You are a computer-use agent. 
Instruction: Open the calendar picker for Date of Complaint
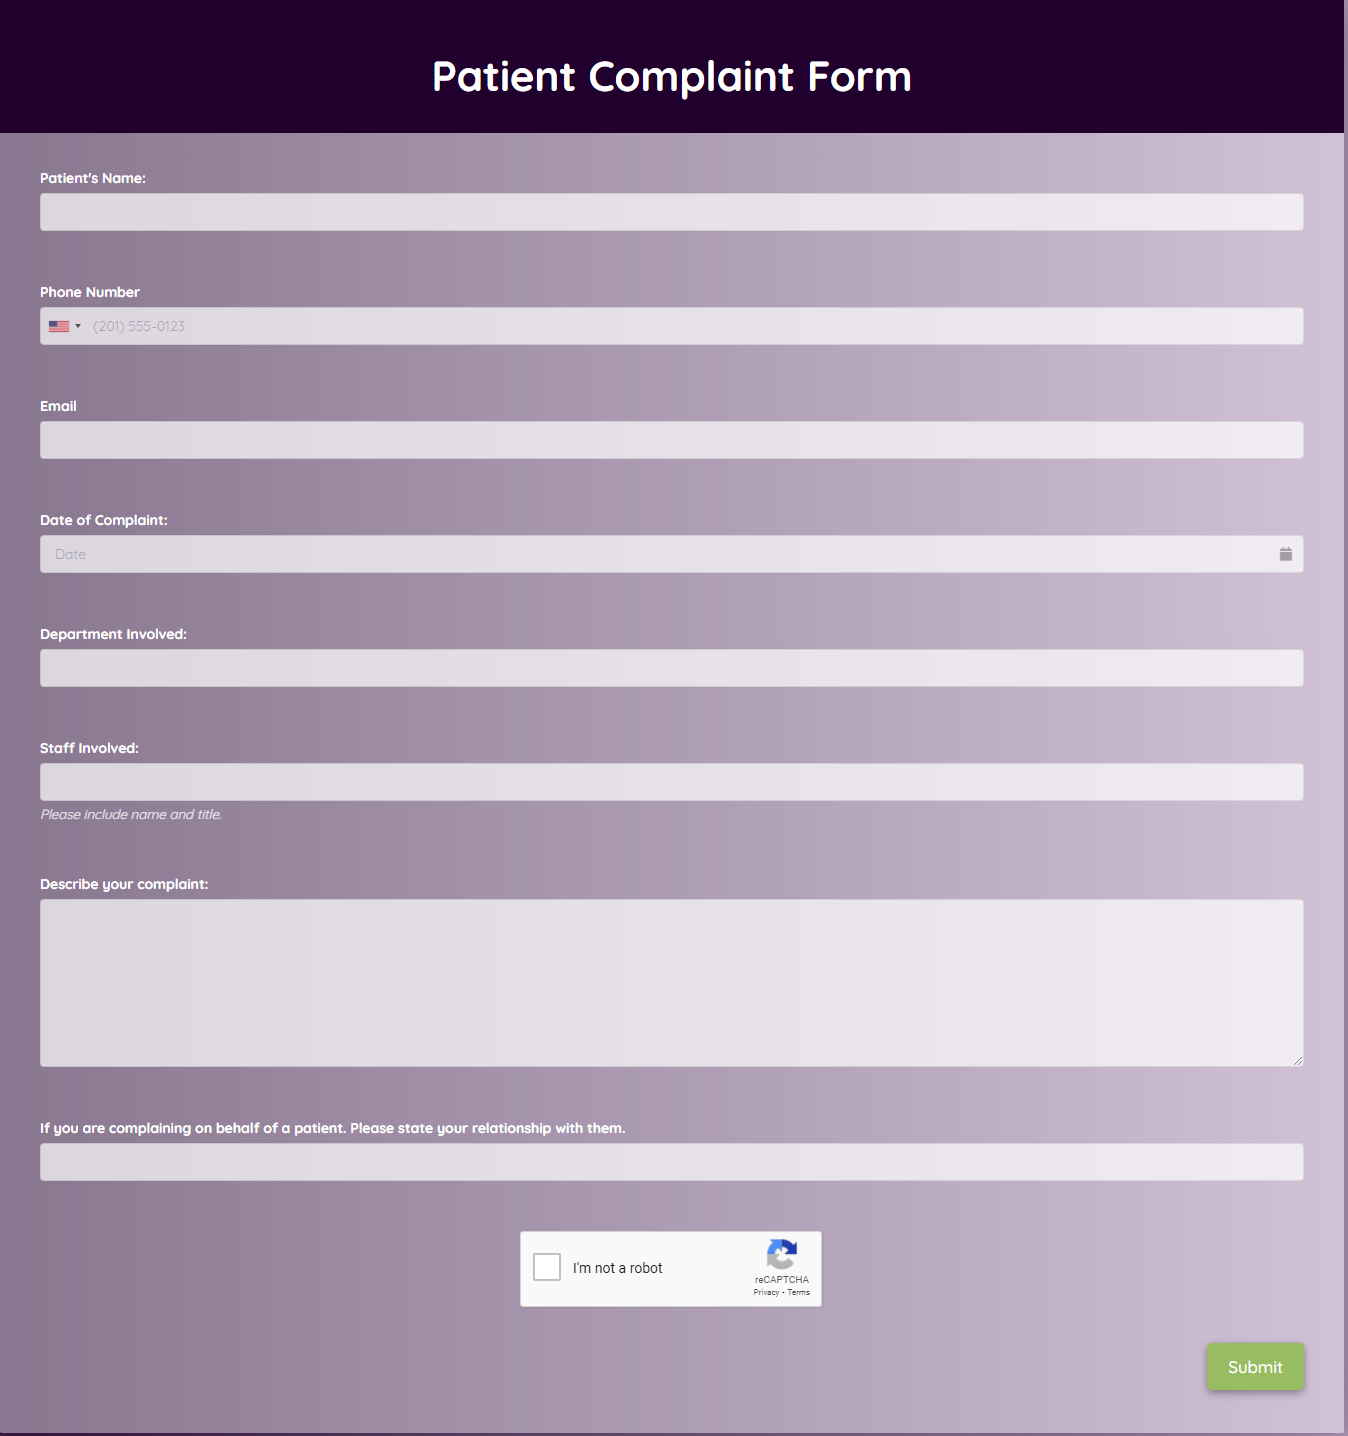click(x=1285, y=553)
